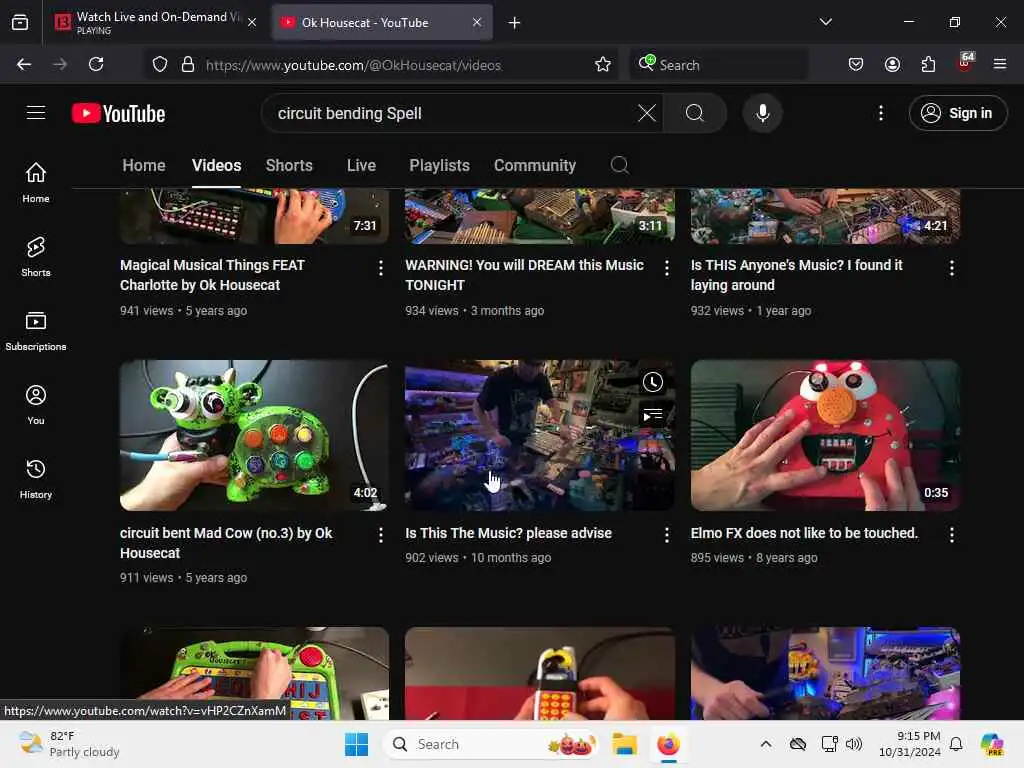
Task: Go back with the browser back arrow
Action: tap(24, 64)
